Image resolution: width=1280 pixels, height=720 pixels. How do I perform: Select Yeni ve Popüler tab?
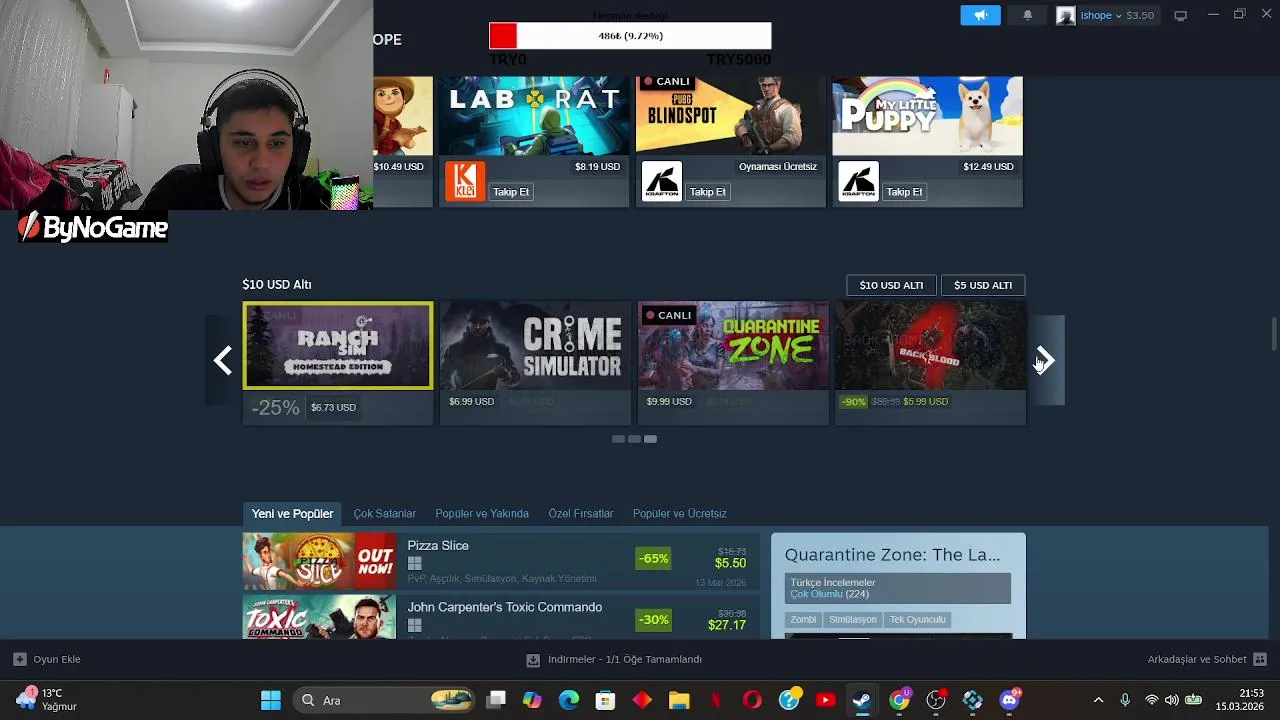click(292, 514)
